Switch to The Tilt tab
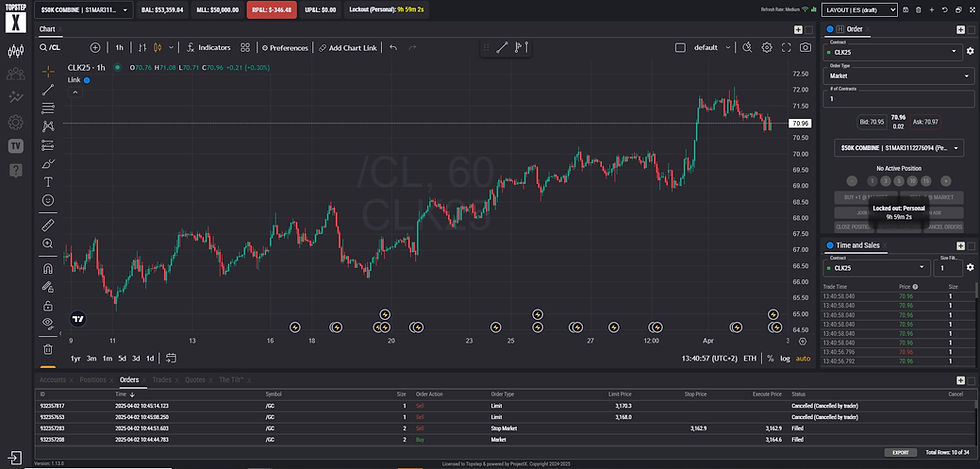This screenshot has height=469, width=980. (230, 380)
